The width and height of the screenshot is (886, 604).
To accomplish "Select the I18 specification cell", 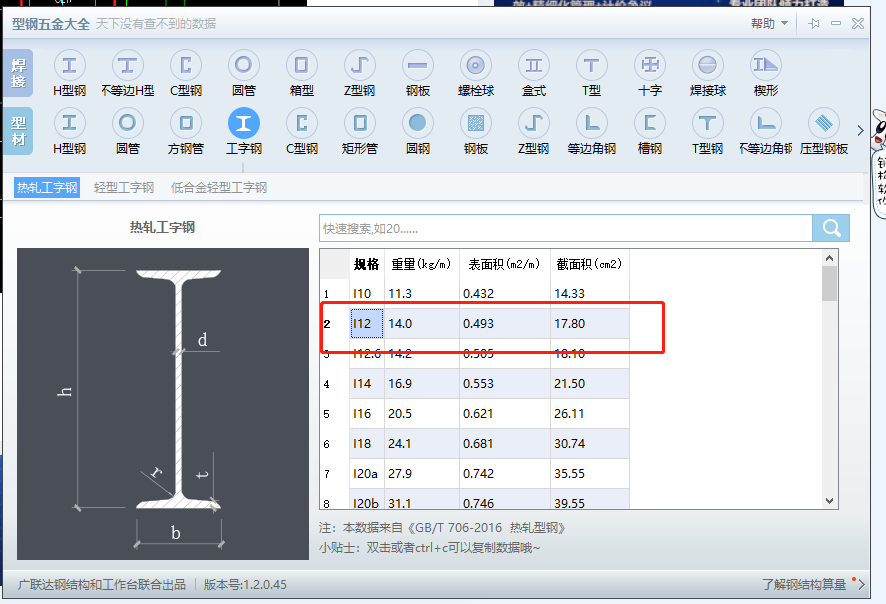I will coord(367,444).
